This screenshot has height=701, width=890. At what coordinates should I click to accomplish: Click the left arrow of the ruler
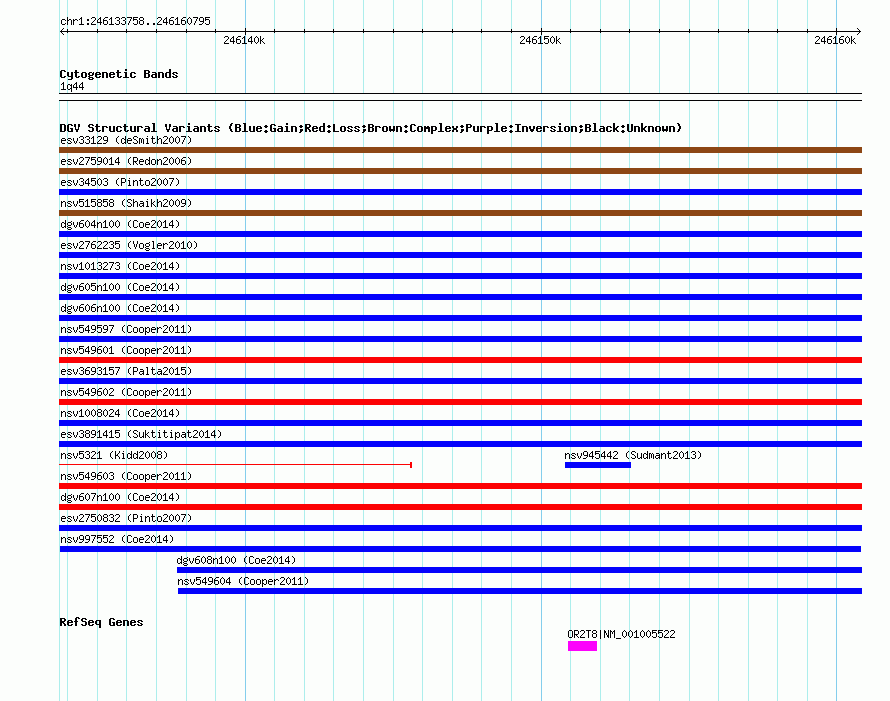coord(63,32)
